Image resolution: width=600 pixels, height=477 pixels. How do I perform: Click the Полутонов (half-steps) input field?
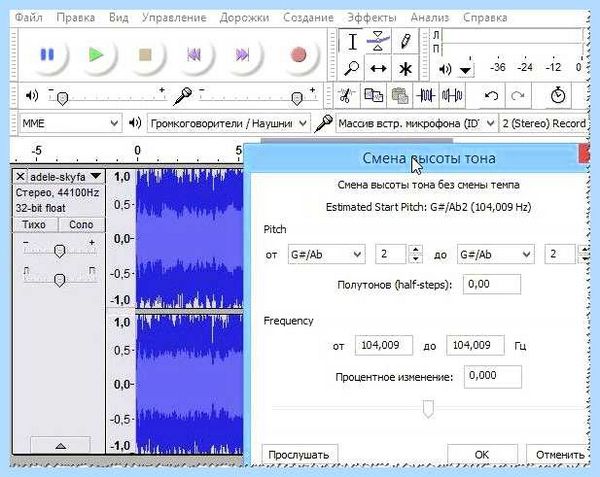coord(492,284)
